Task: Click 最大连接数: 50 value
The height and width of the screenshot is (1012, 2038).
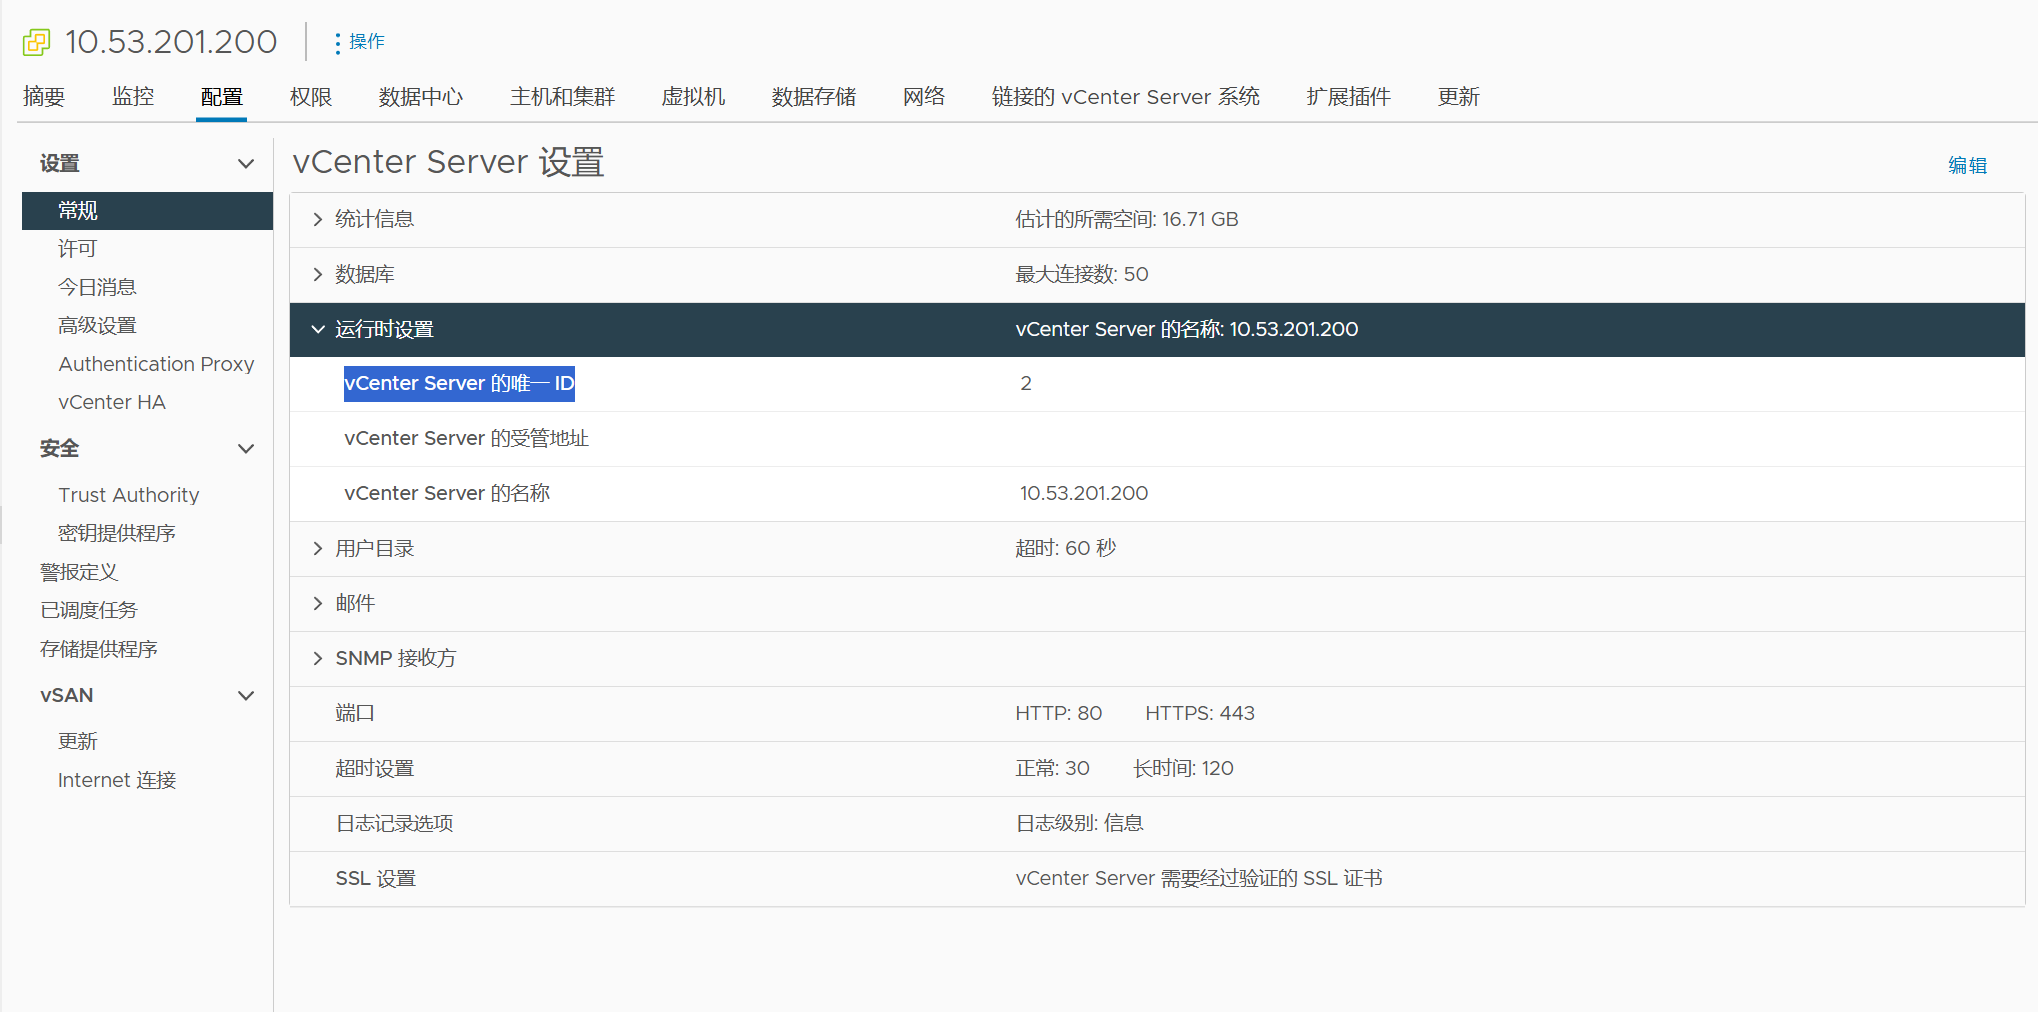Action: [1082, 274]
